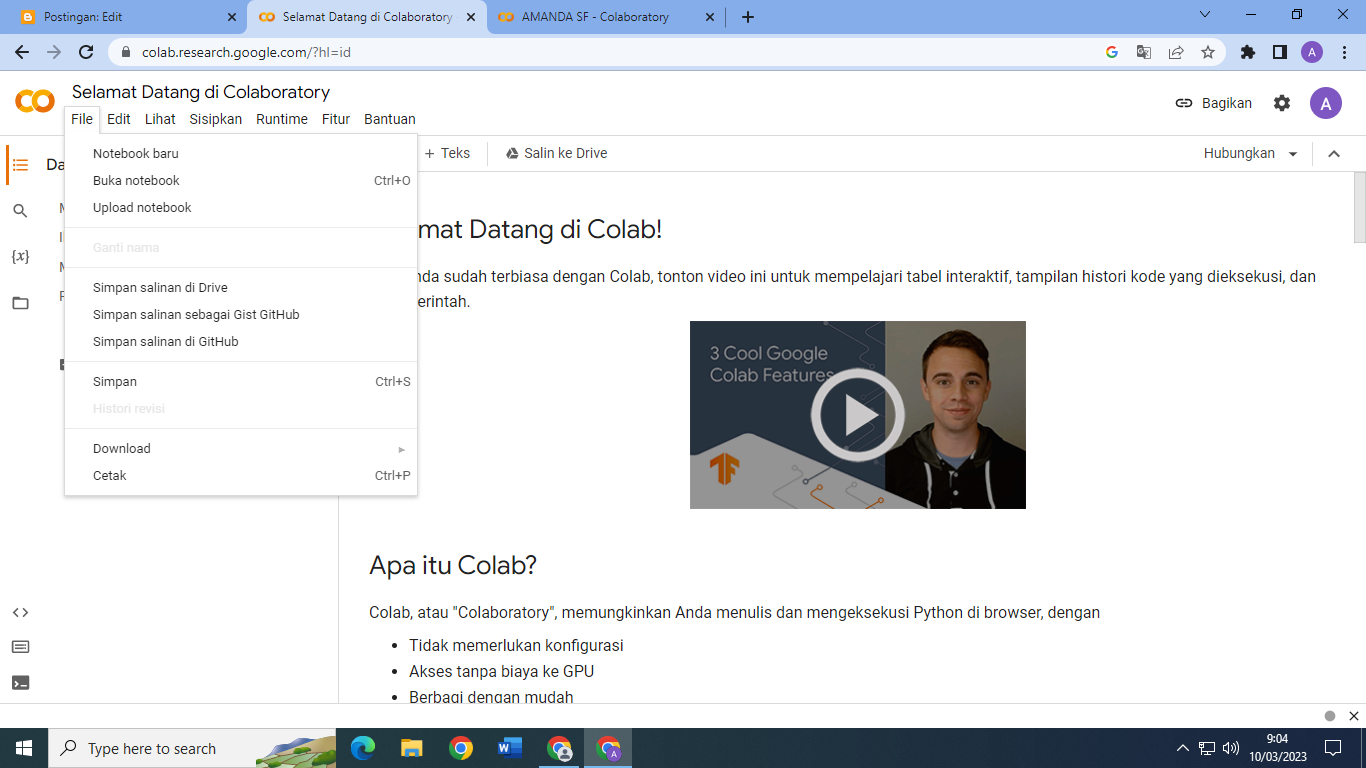Viewport: 1366px width, 768px height.
Task: Open the code snippets icon
Action: (x=20, y=612)
